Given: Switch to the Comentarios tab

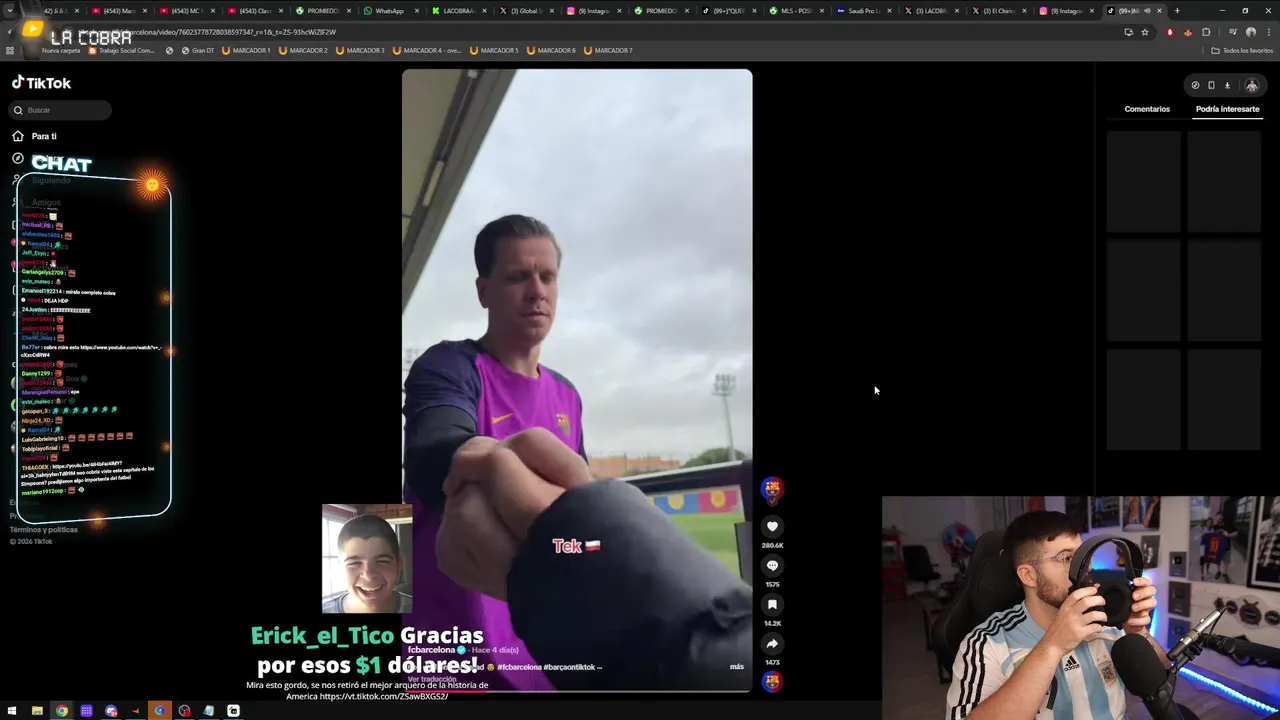Looking at the screenshot, I should click(x=1147, y=109).
